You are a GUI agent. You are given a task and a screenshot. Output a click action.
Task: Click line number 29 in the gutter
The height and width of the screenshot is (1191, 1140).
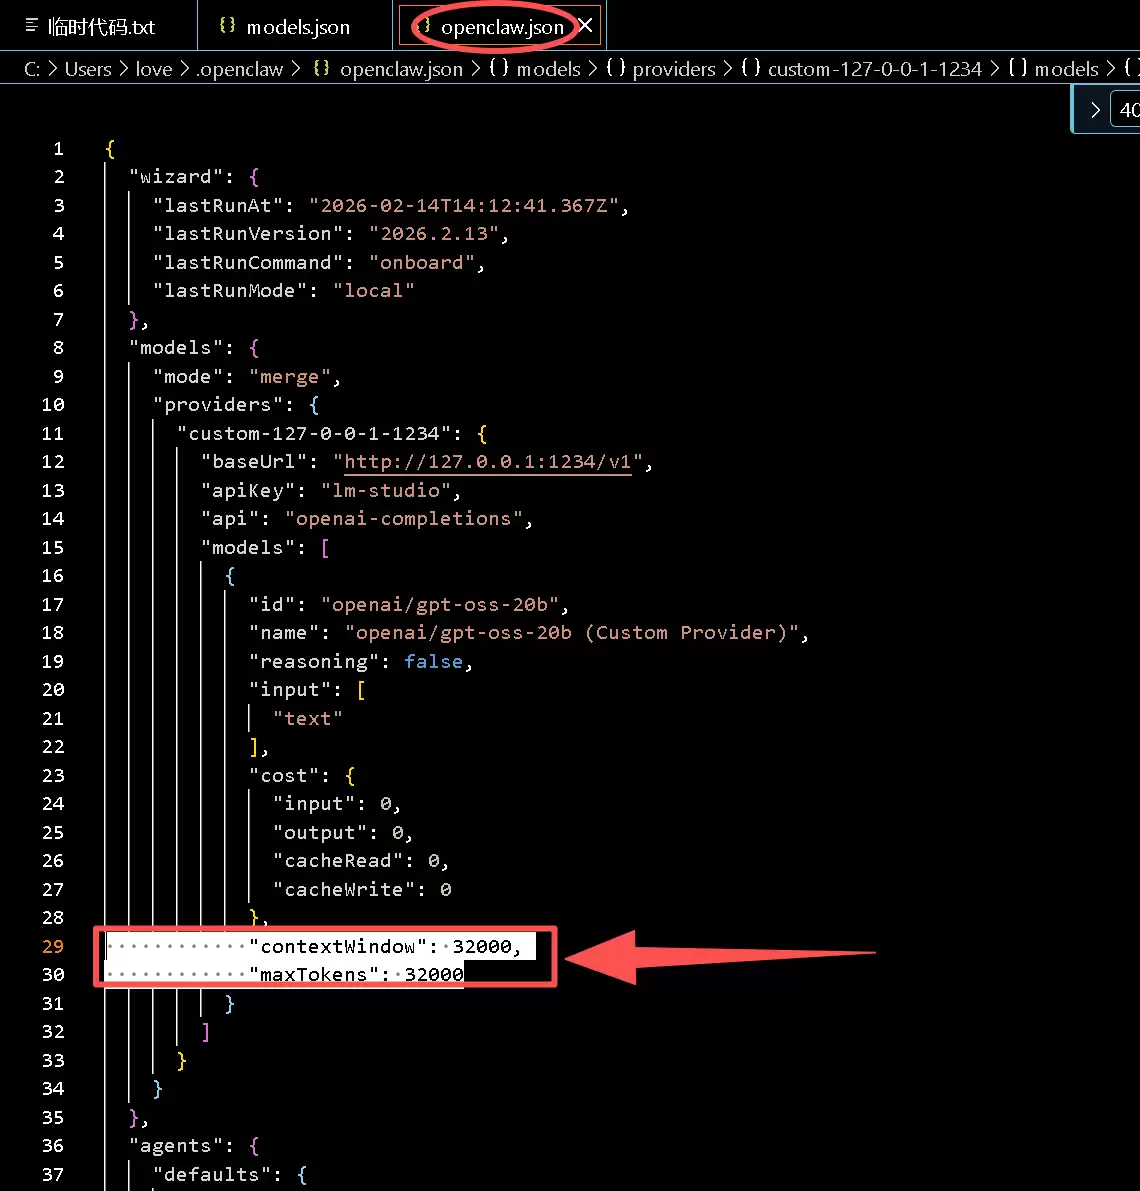pyautogui.click(x=53, y=946)
